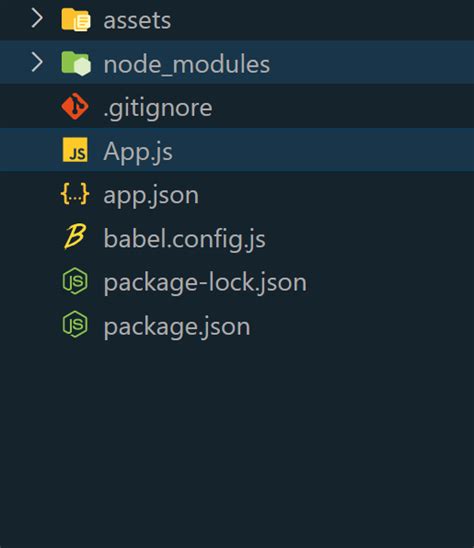The height and width of the screenshot is (548, 474).
Task: Open App.js in the editor
Action: tap(138, 152)
